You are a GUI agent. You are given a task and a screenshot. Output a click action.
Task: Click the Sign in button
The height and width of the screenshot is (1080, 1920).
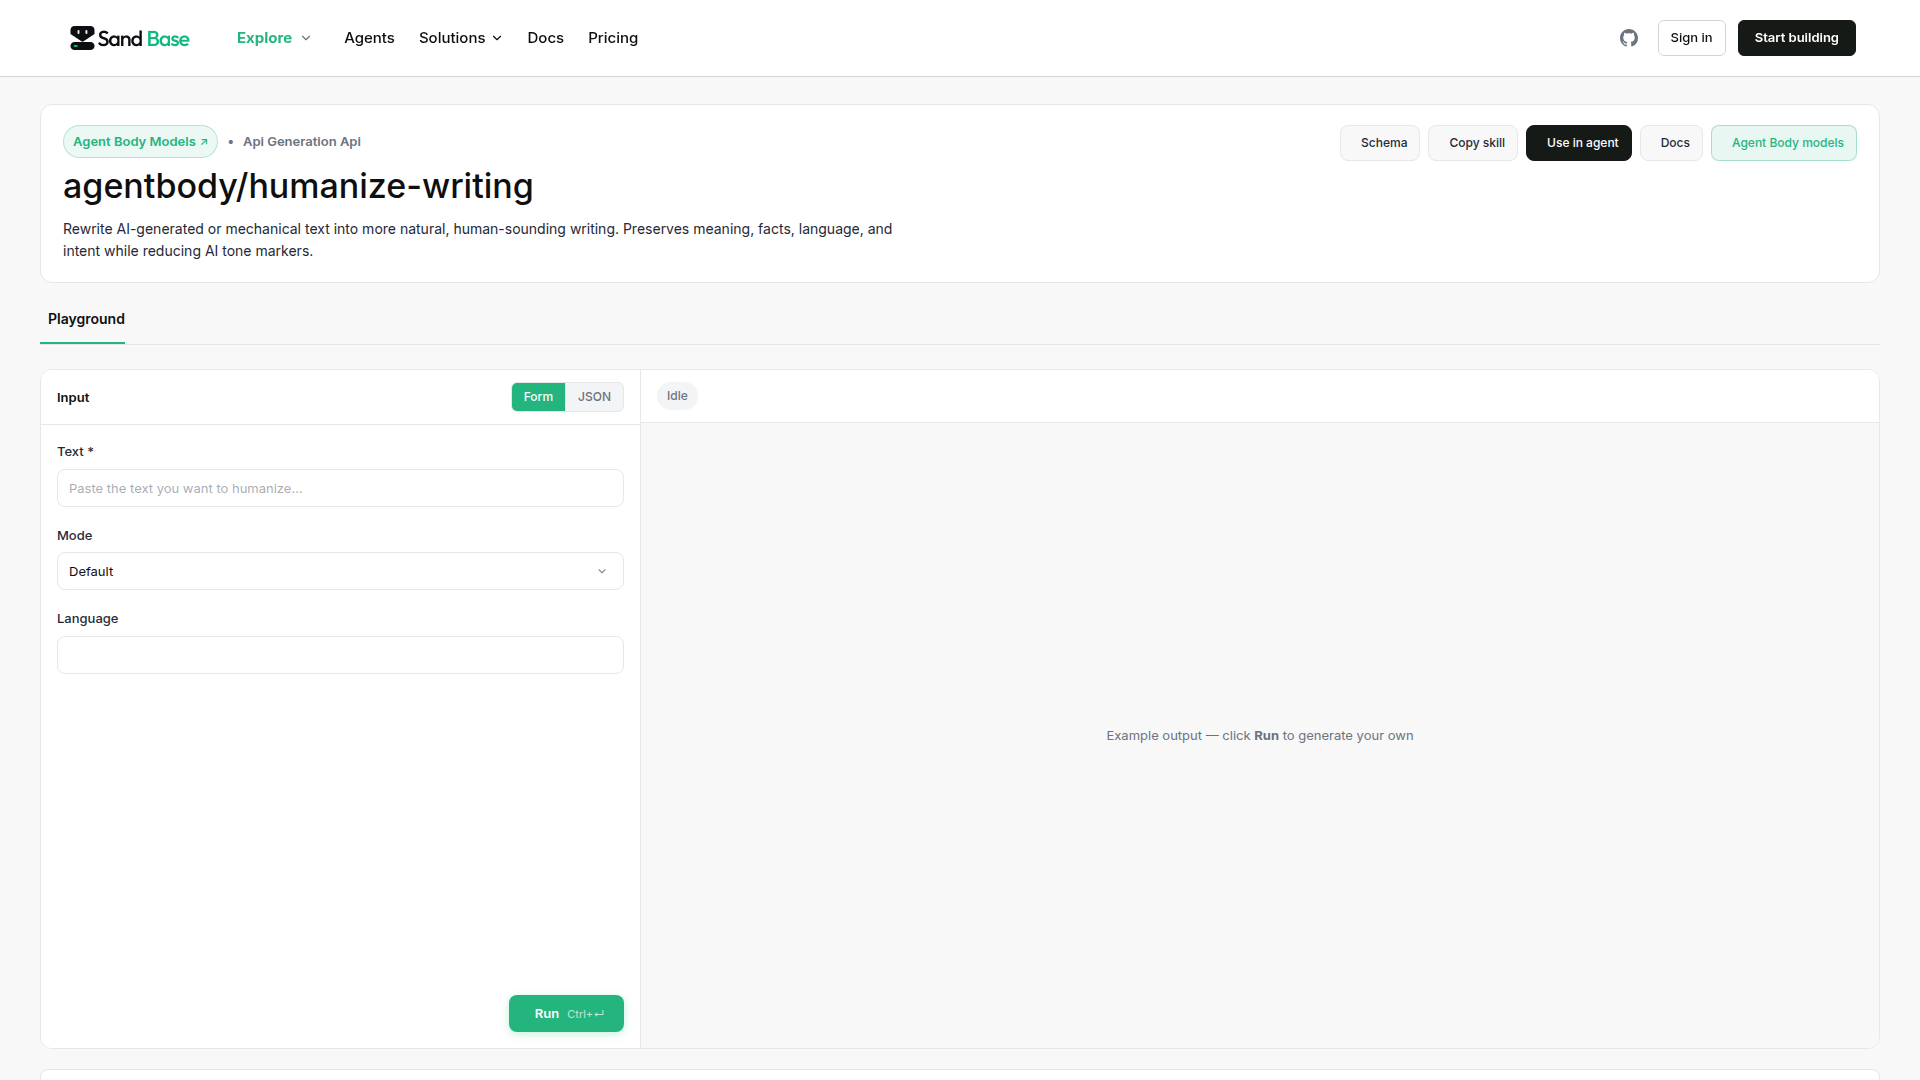[x=1691, y=38]
